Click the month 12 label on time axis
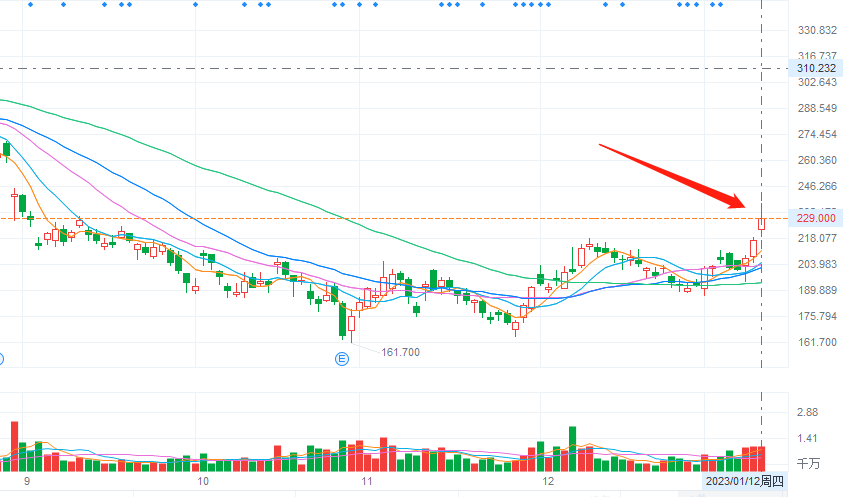The width and height of the screenshot is (843, 497). [x=548, y=481]
